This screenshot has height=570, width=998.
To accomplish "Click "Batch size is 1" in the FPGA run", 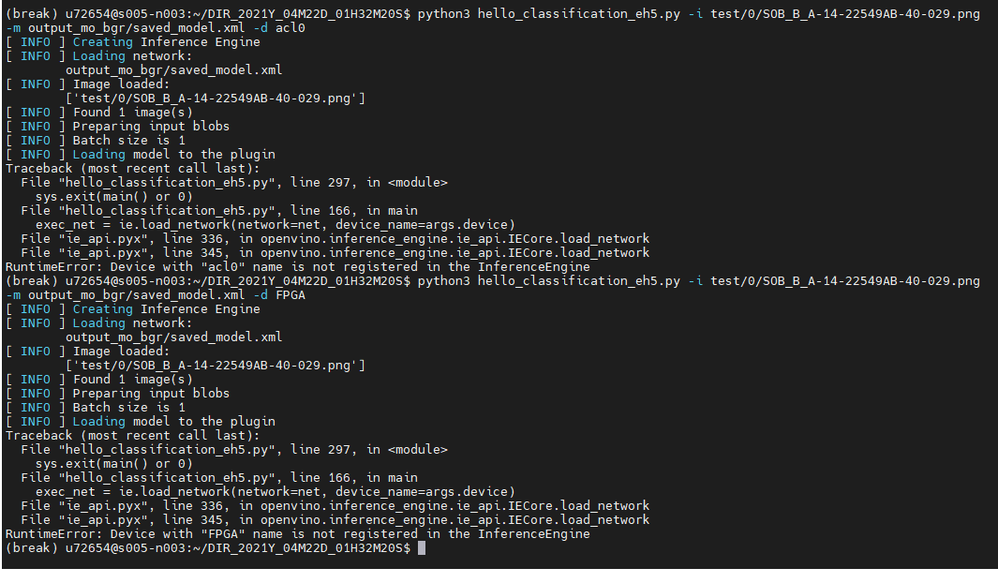I will (128, 407).
